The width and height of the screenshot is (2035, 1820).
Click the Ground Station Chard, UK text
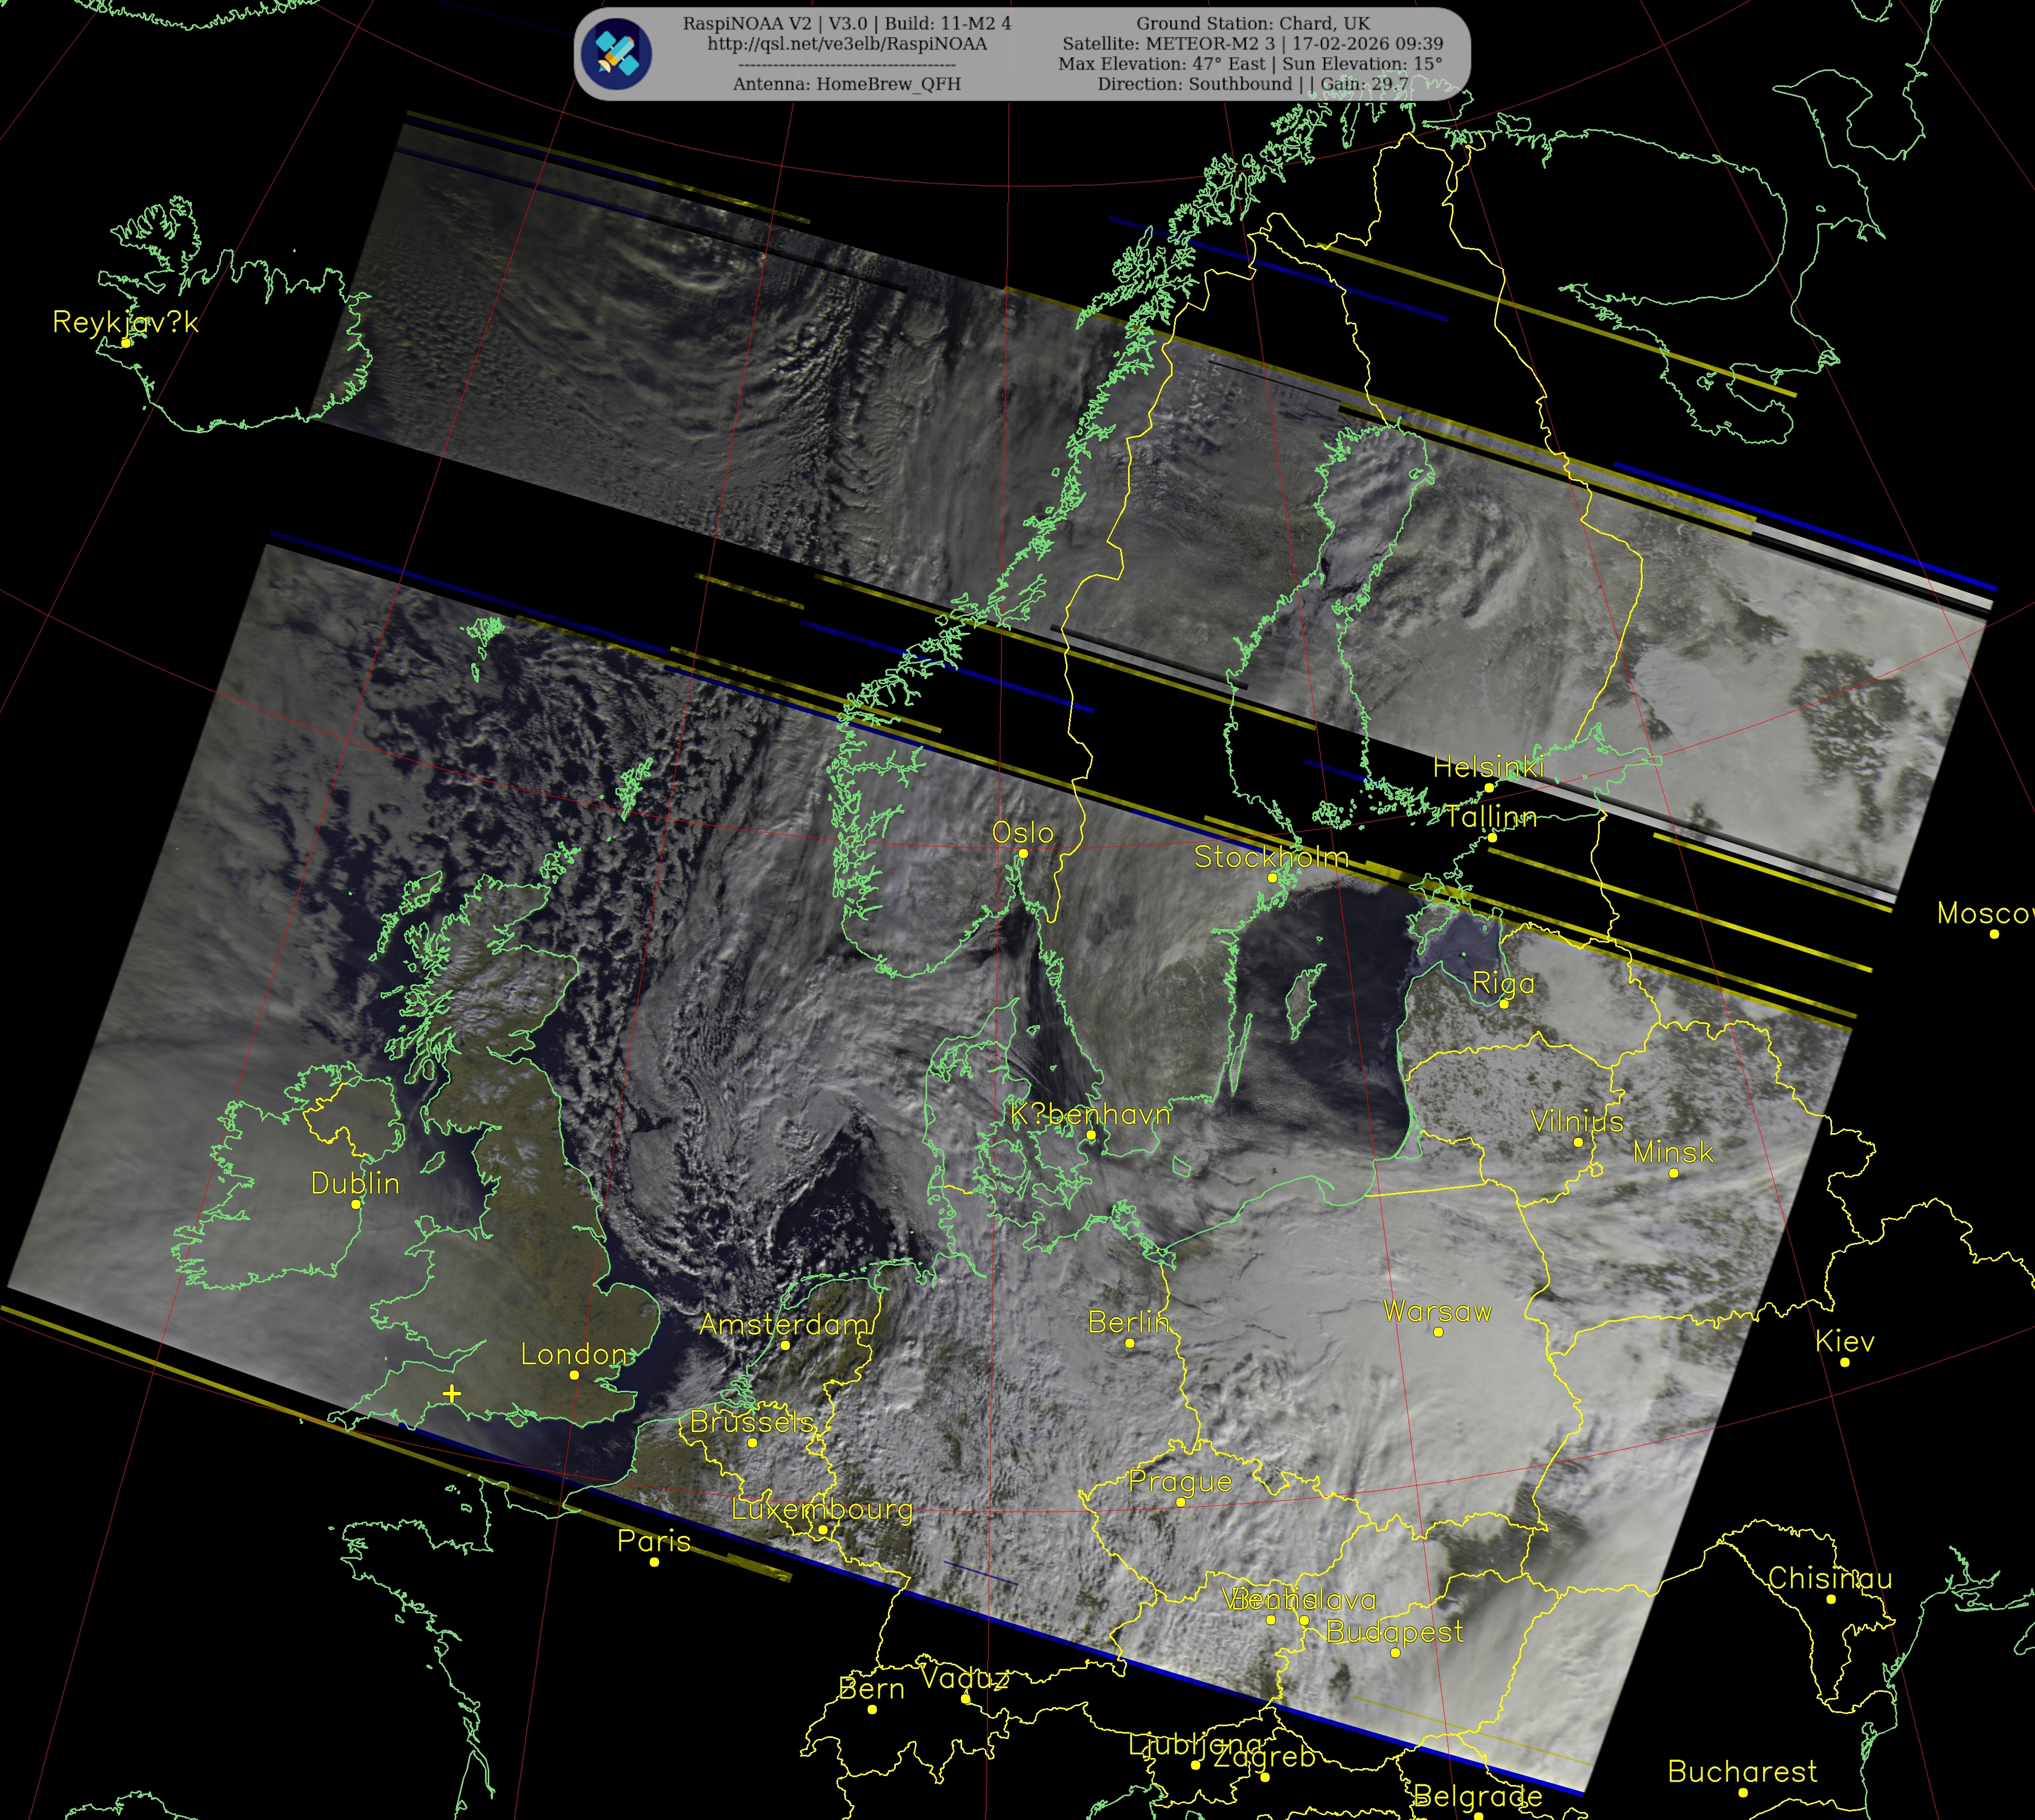click(1252, 23)
